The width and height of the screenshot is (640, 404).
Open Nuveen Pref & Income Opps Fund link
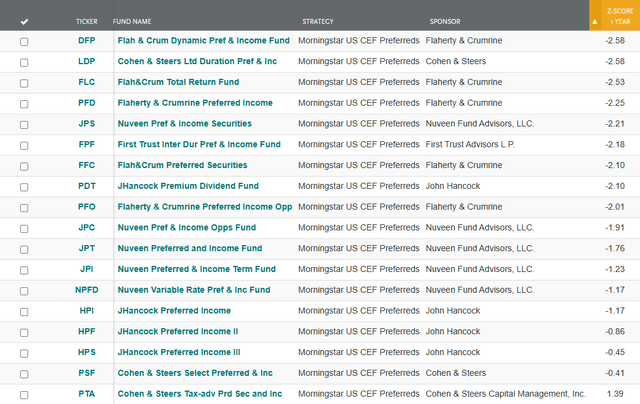coord(187,228)
